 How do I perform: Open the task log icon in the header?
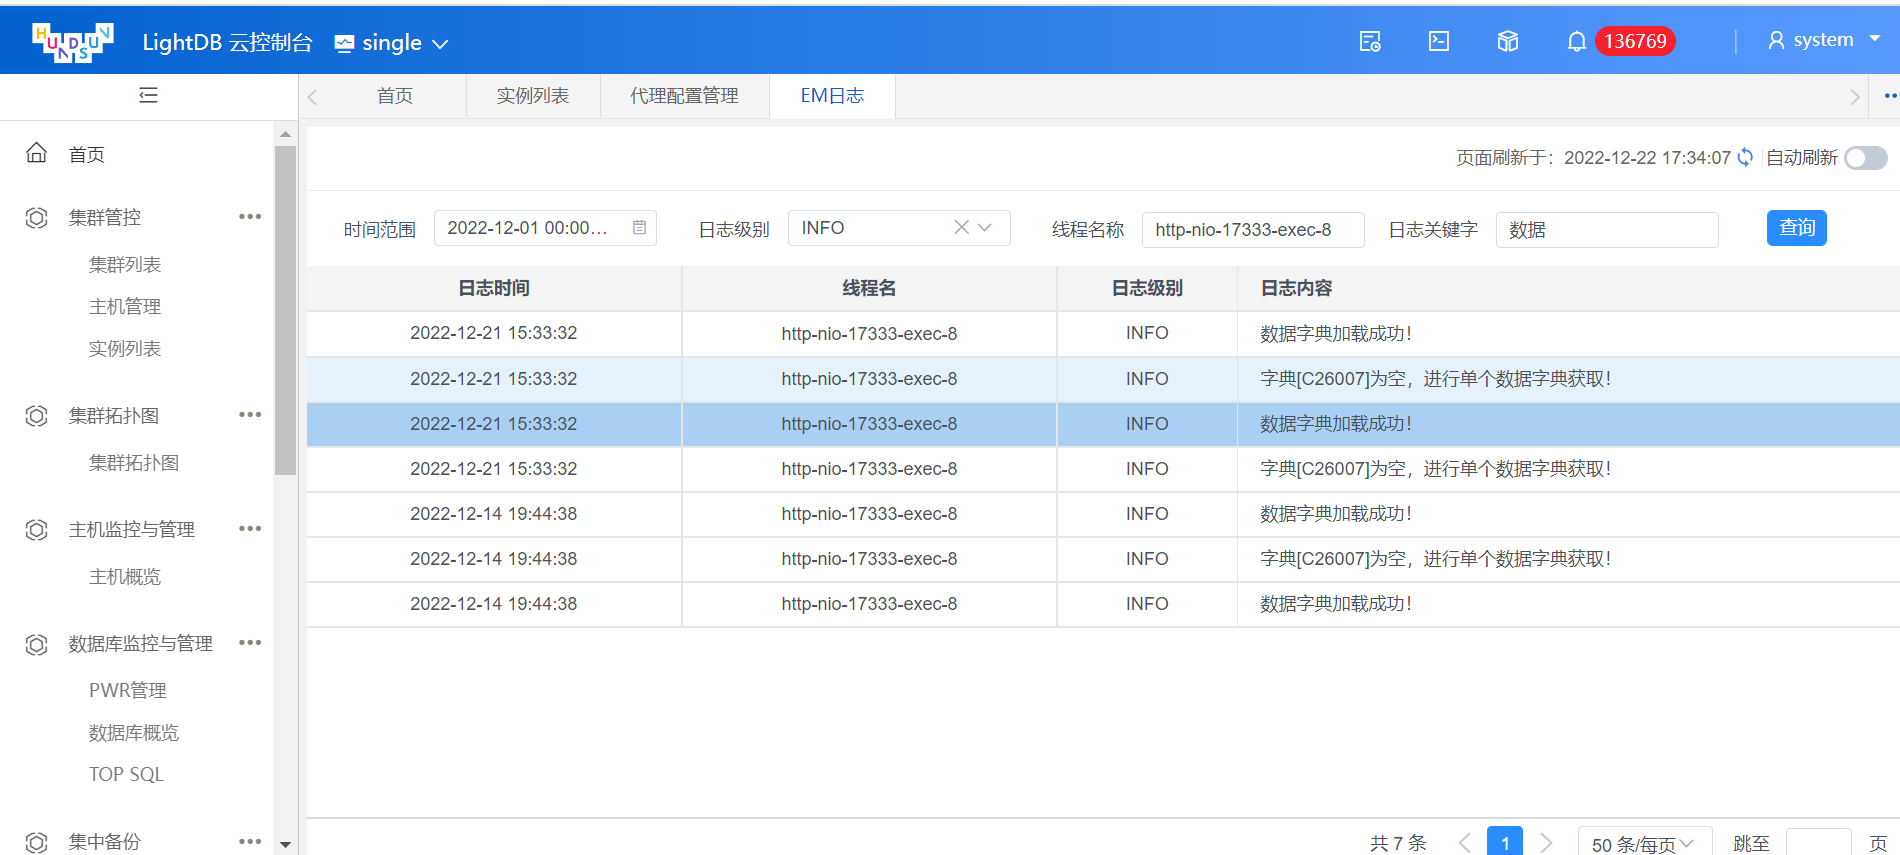pyautogui.click(x=1370, y=41)
